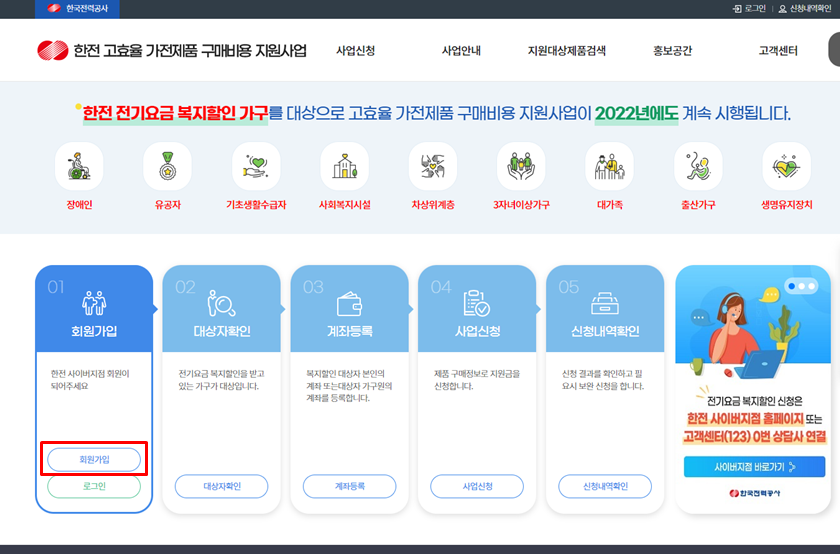
Task: Click the 유공자 label text
Action: coord(168,205)
